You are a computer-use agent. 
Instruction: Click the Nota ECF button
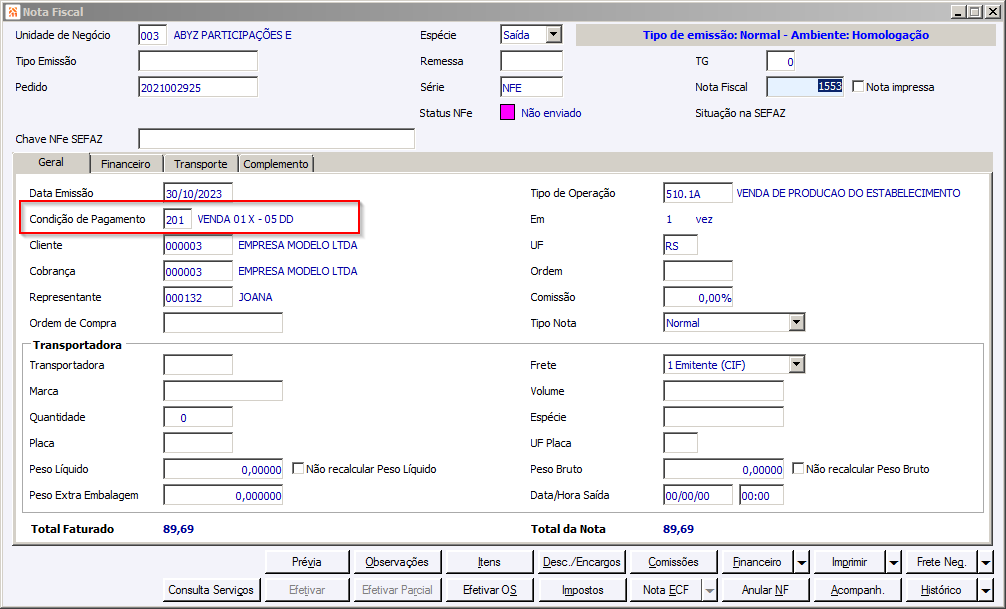coord(666,590)
